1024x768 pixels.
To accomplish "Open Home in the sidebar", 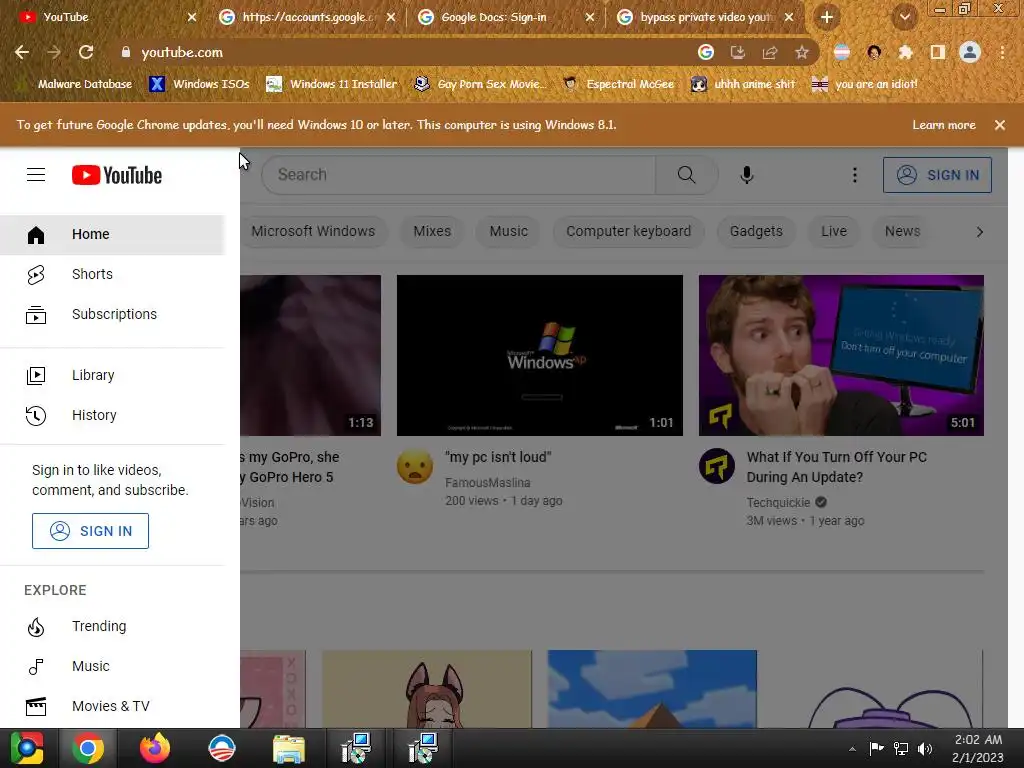I will [112, 234].
